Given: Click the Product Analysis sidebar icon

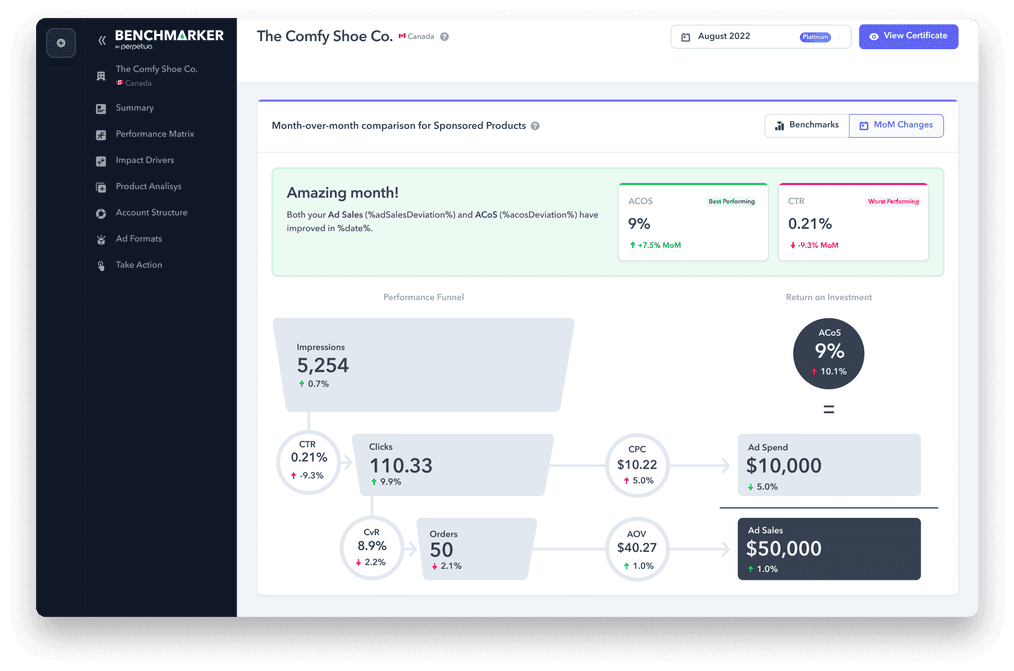Looking at the screenshot, I should pyautogui.click(x=101, y=187).
